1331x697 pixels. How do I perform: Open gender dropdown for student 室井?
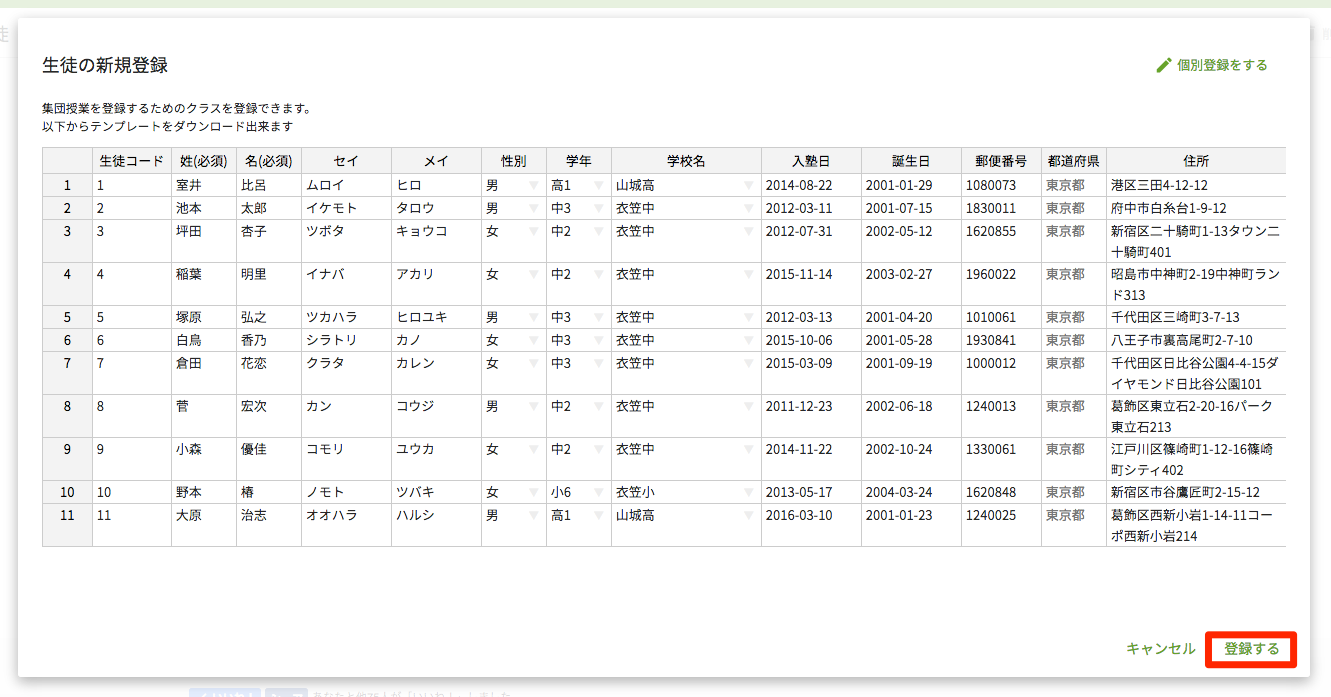[x=533, y=186]
